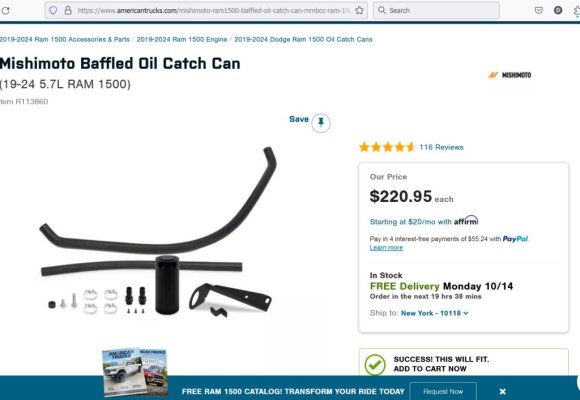580x400 pixels.
Task: Open 2019-2024 Ram 1500 Accessories & Parts breadcrumb
Action: (x=65, y=39)
